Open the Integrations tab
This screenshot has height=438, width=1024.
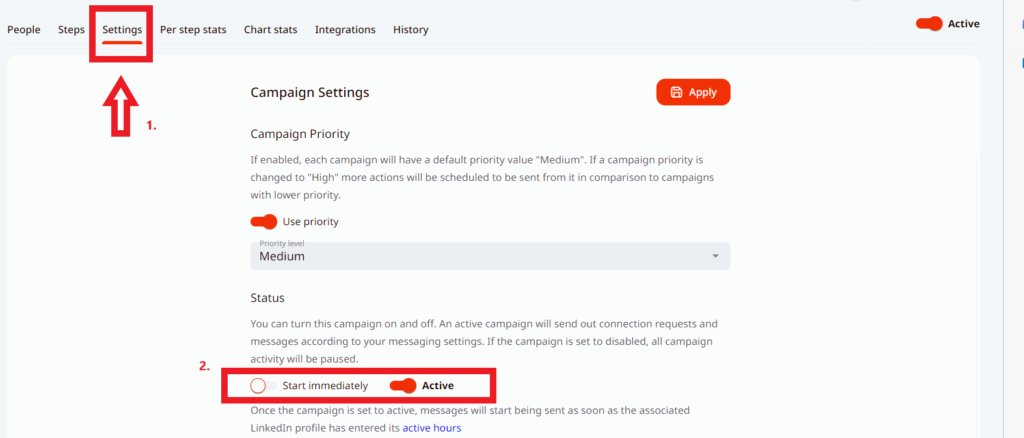[x=345, y=30]
